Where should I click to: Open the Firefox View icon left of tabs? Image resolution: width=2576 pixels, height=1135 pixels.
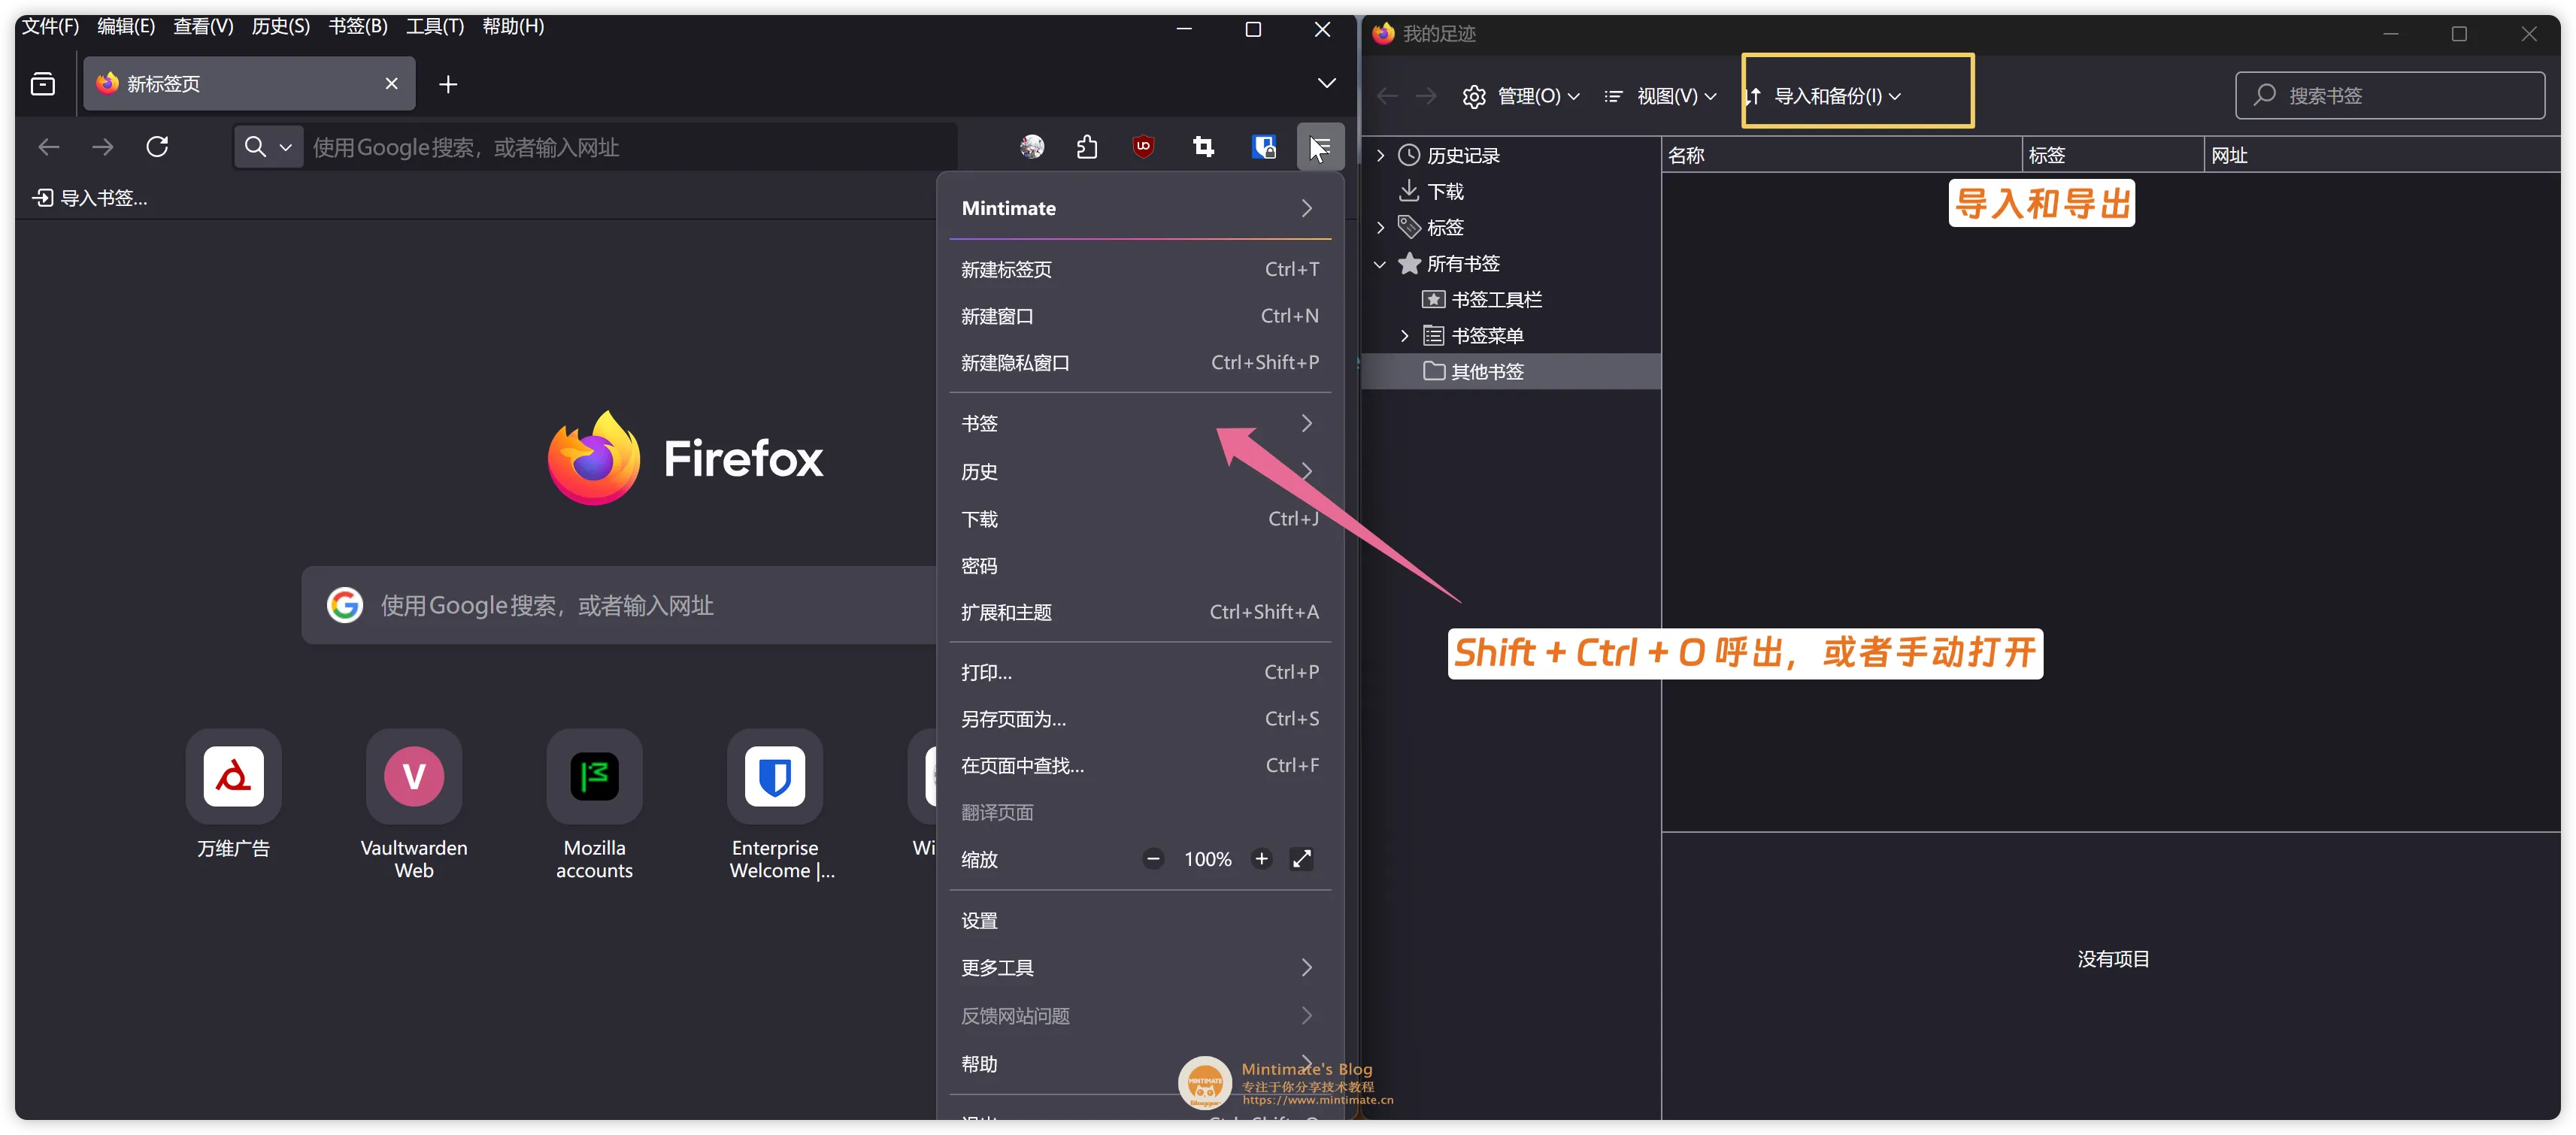coord(43,84)
